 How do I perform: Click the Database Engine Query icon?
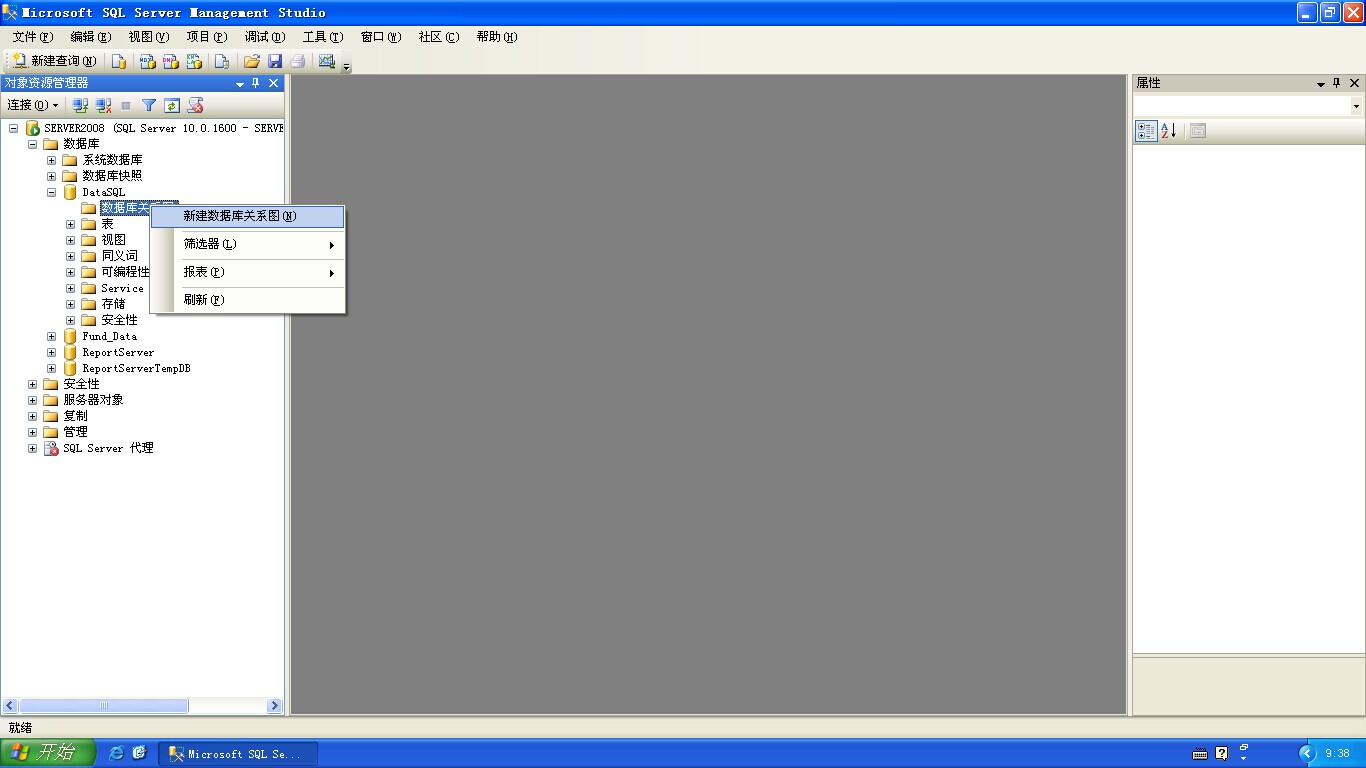point(119,61)
